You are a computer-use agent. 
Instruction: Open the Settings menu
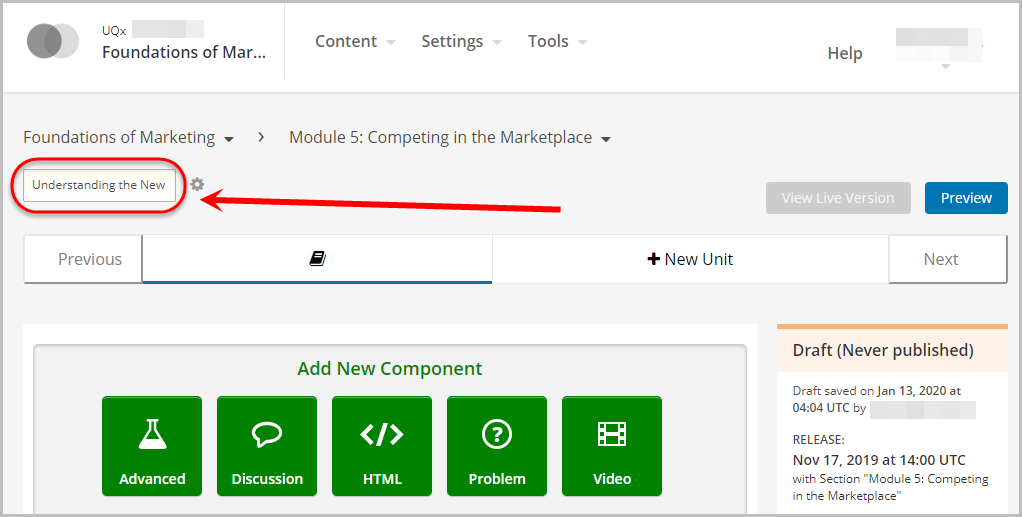click(x=461, y=41)
